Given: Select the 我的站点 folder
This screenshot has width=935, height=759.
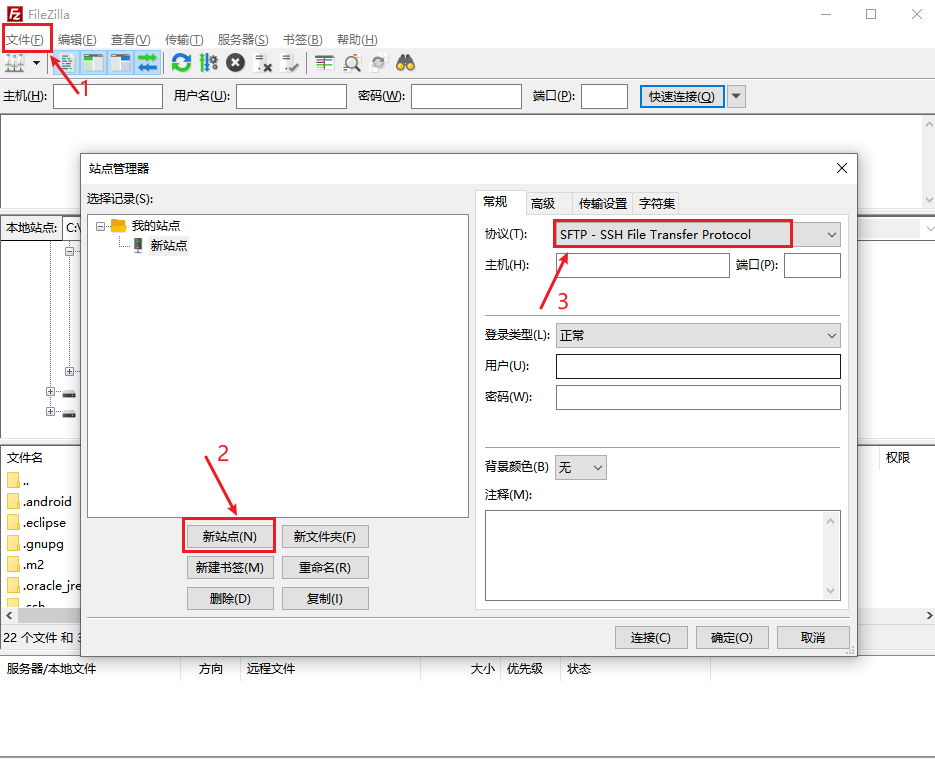Looking at the screenshot, I should point(156,226).
